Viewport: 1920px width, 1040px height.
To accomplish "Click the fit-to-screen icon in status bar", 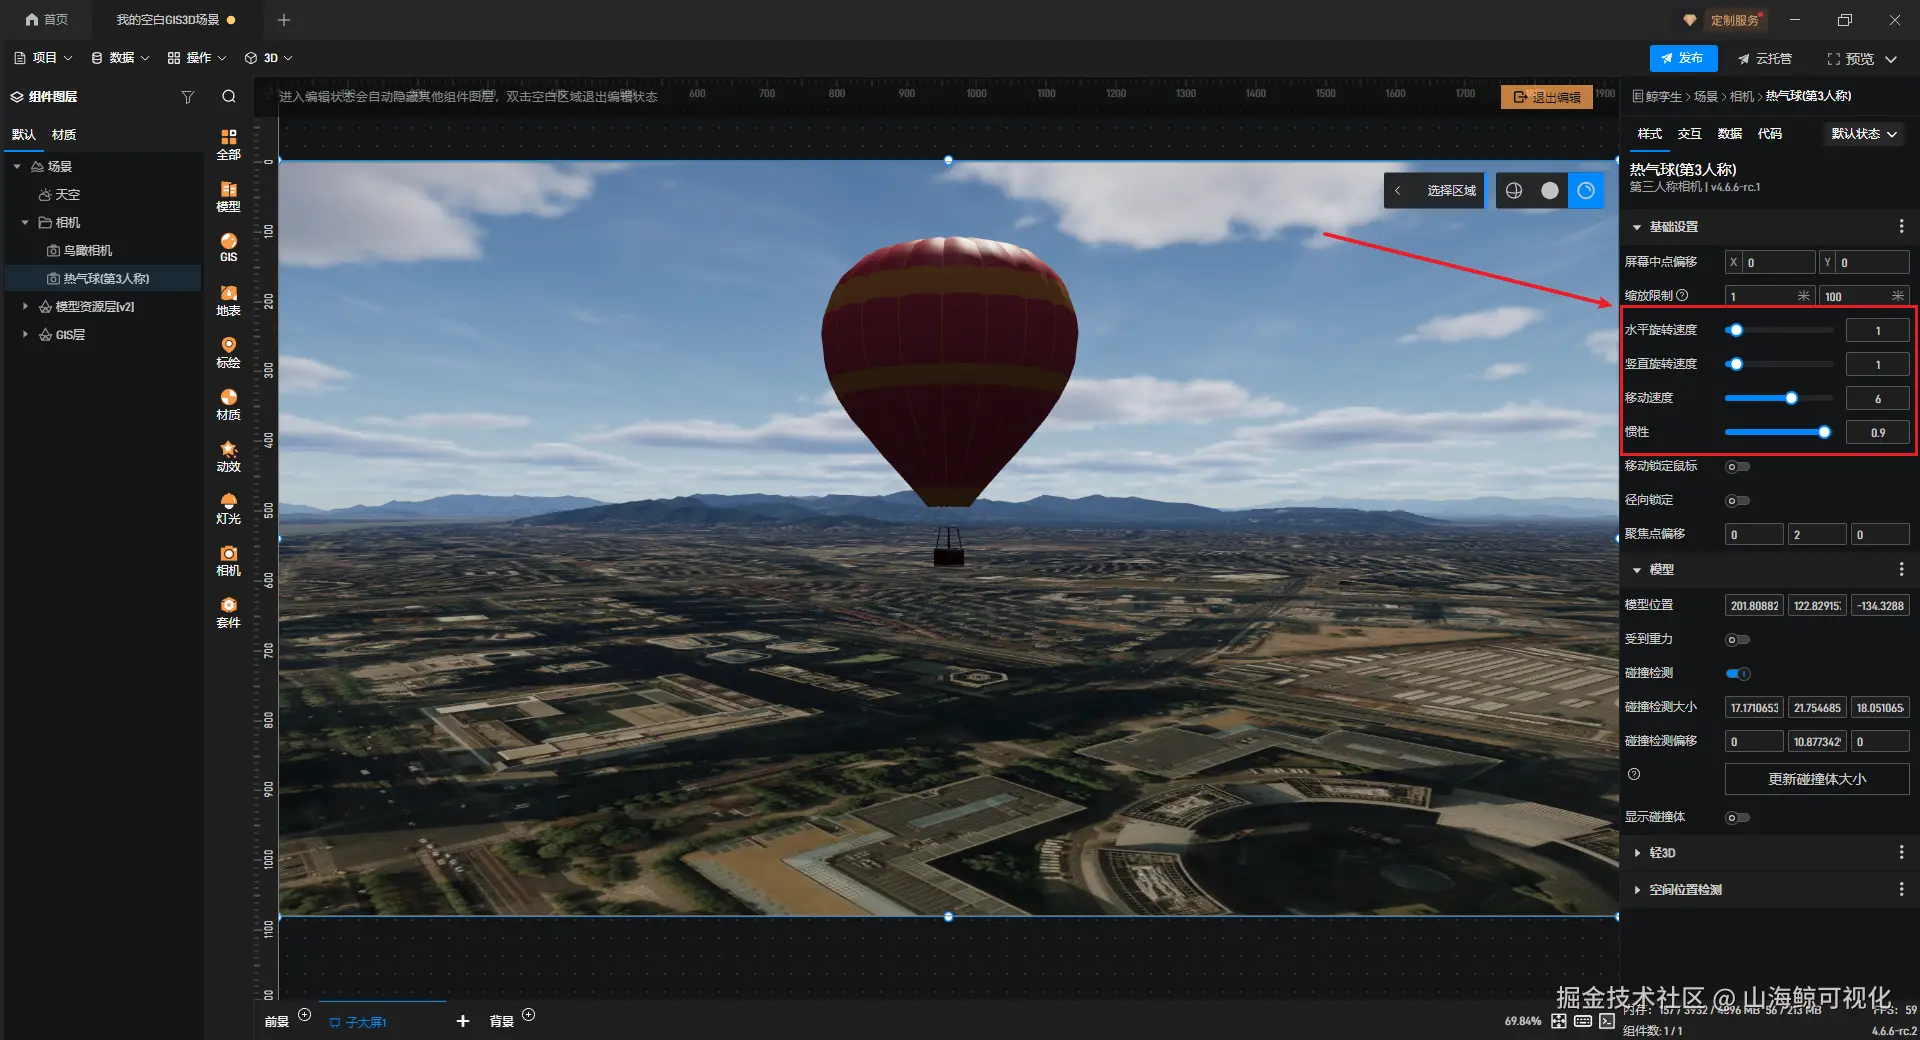I will 1559,1021.
